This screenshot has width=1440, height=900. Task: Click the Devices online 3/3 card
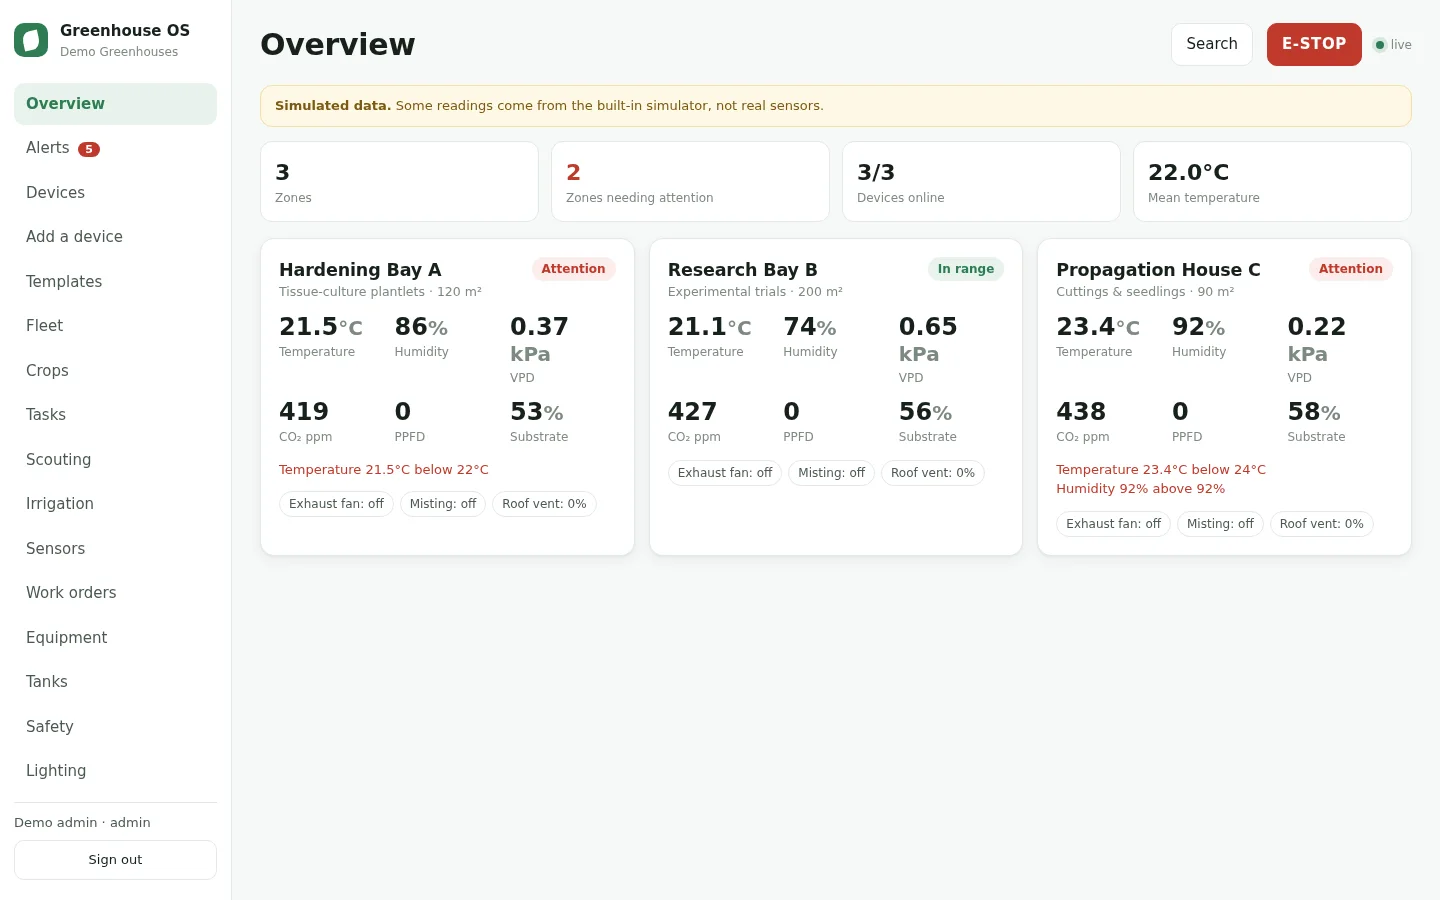coord(981,181)
